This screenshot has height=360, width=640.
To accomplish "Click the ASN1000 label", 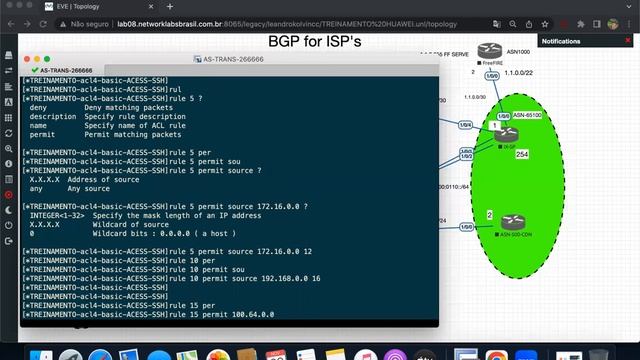I will [x=518, y=52].
